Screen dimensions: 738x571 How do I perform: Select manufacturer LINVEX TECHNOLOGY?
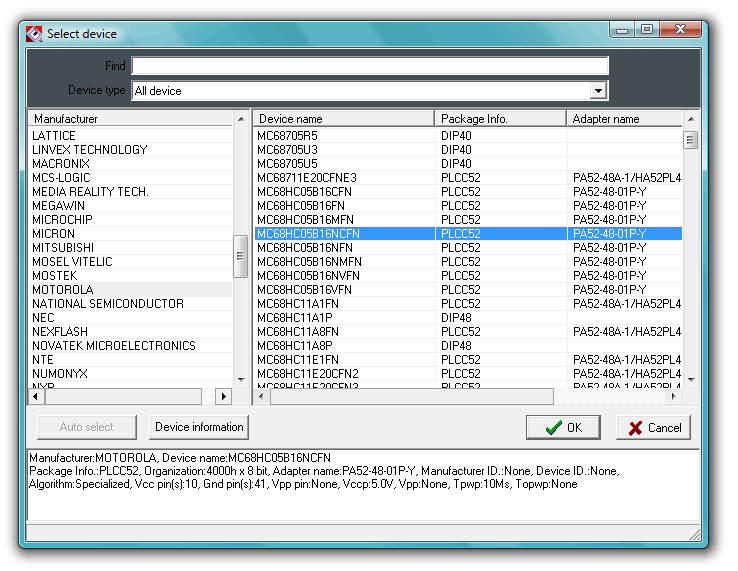130,150
